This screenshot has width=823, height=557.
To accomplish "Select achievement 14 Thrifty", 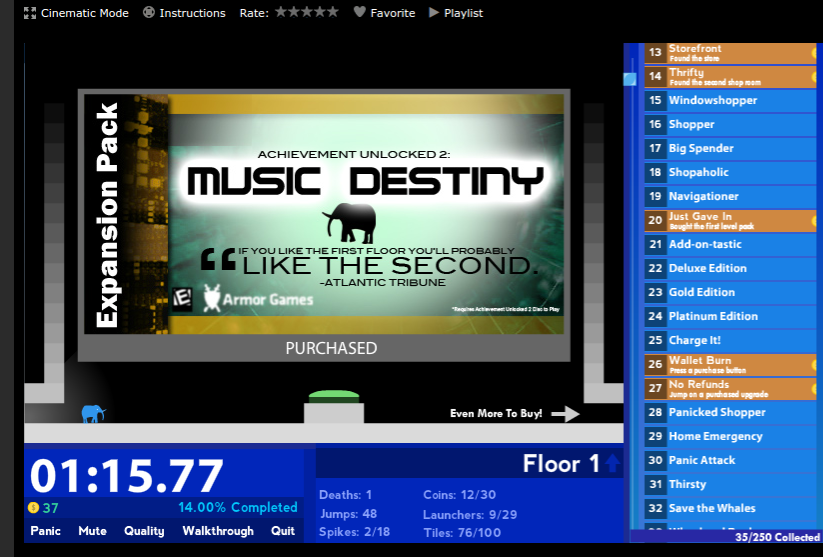I will (x=730, y=77).
